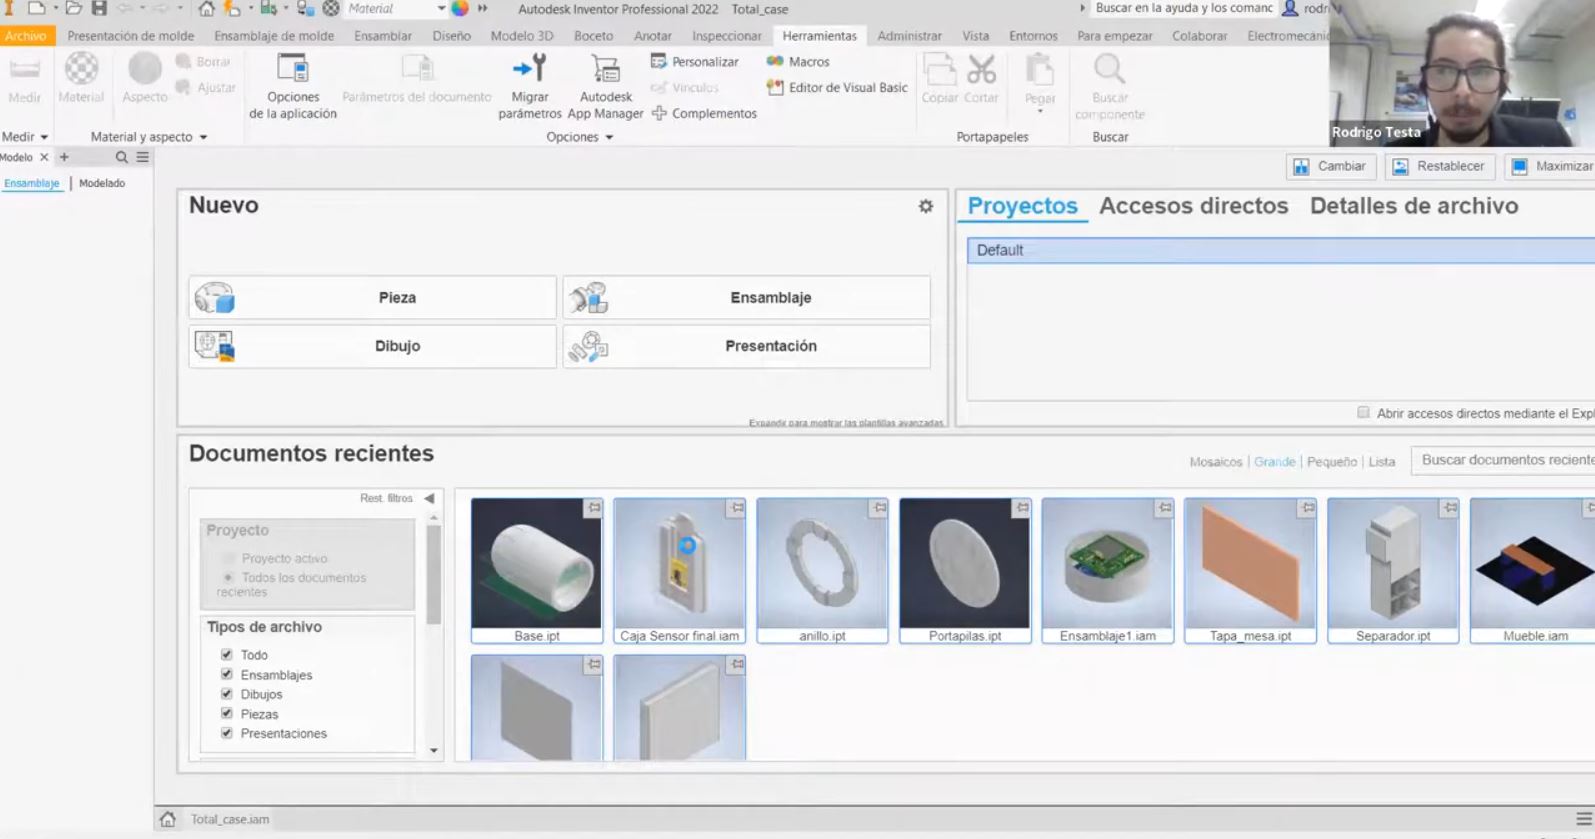
Task: Open the browser panel hamburger menu
Action: (x=143, y=157)
